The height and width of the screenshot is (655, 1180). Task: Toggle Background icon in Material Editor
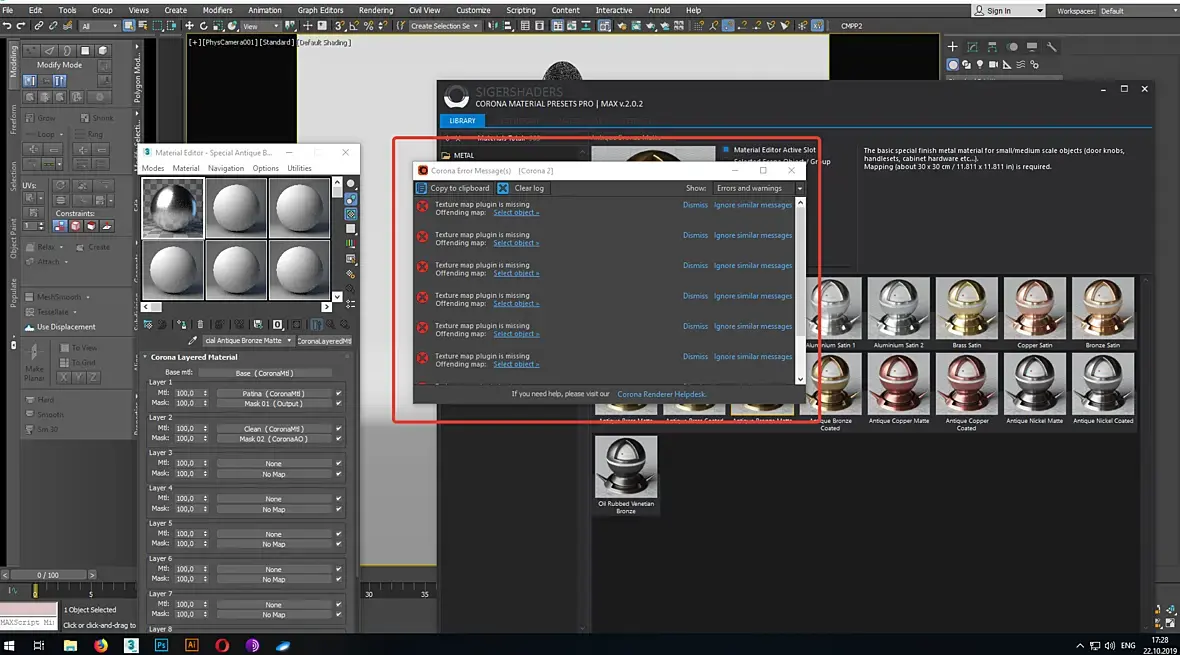tap(351, 214)
